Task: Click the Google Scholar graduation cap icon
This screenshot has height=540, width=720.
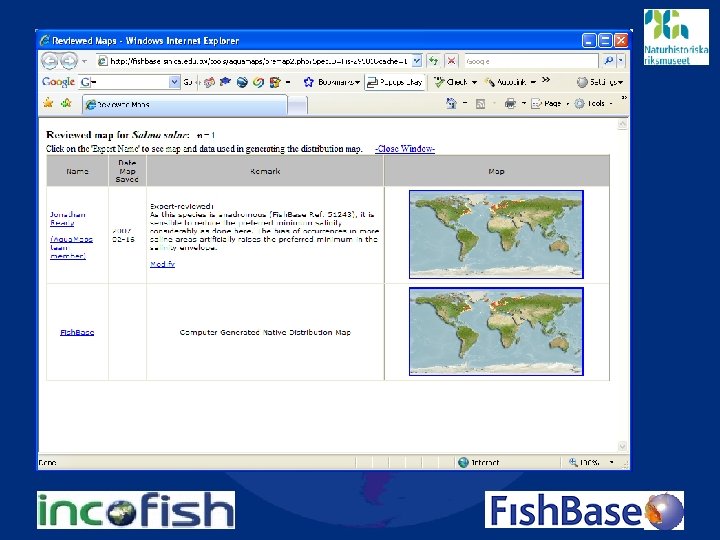Action: pyautogui.click(x=225, y=82)
